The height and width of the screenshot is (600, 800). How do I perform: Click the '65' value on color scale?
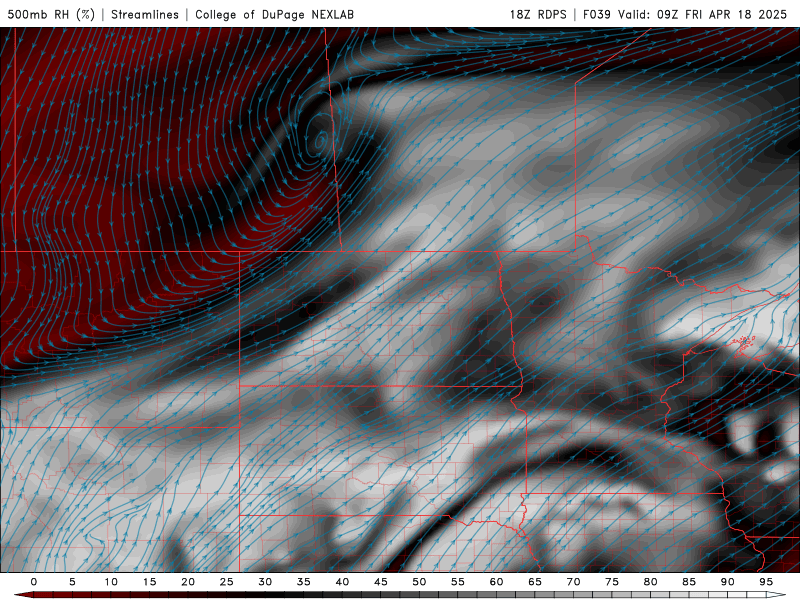(x=535, y=582)
